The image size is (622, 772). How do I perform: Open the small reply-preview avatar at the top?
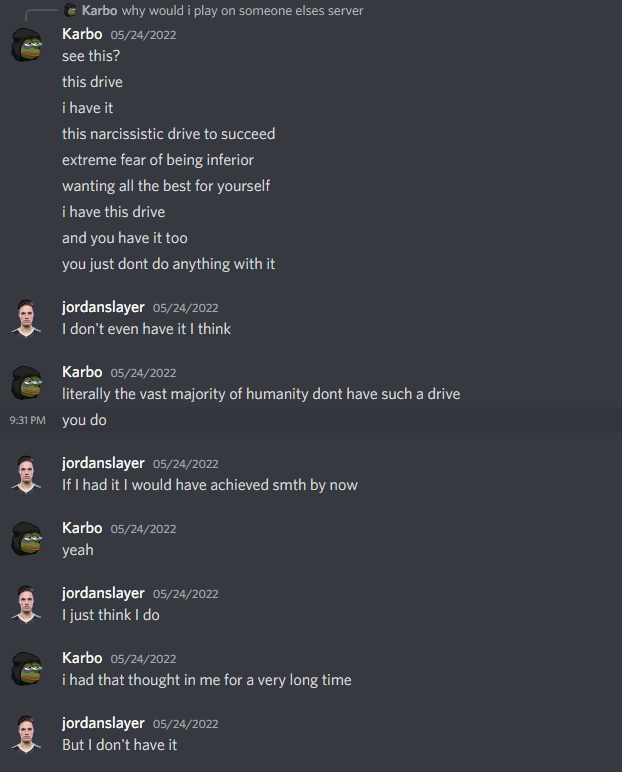coord(71,10)
